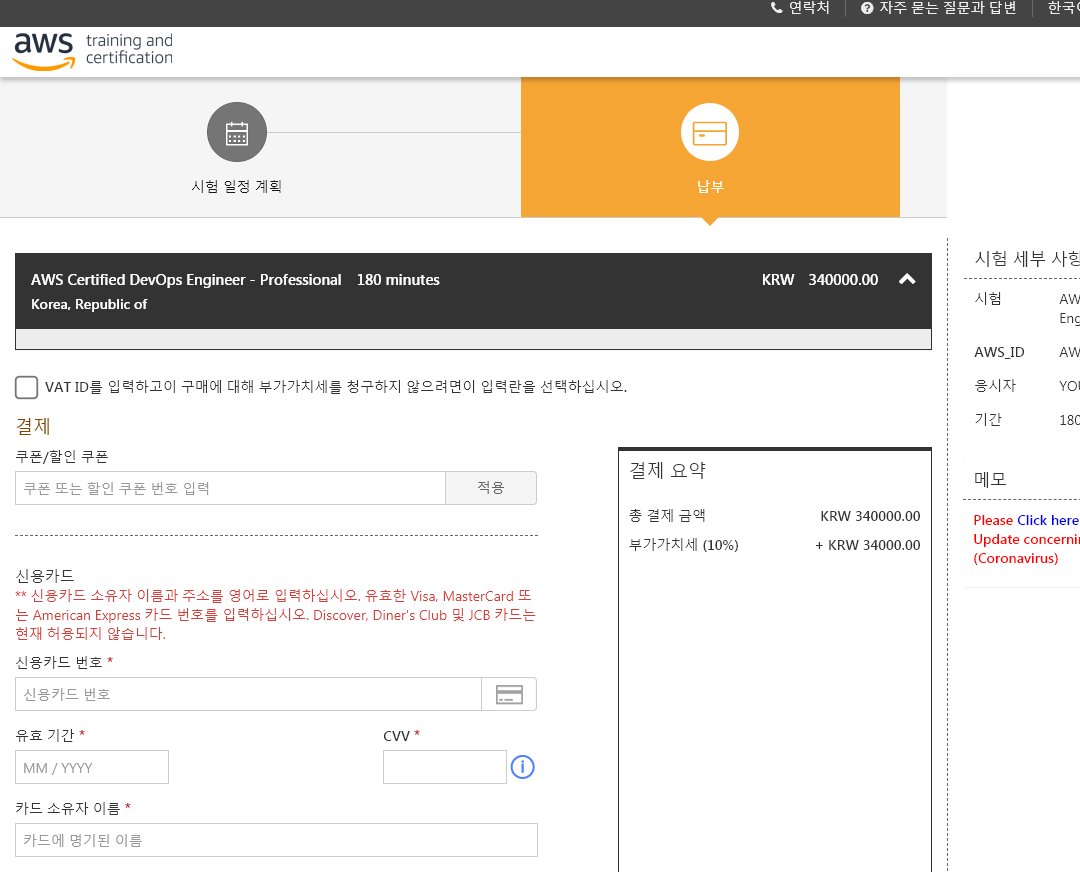The image size is (1080, 872).
Task: Click the AWS training and certification logo
Action: click(93, 50)
